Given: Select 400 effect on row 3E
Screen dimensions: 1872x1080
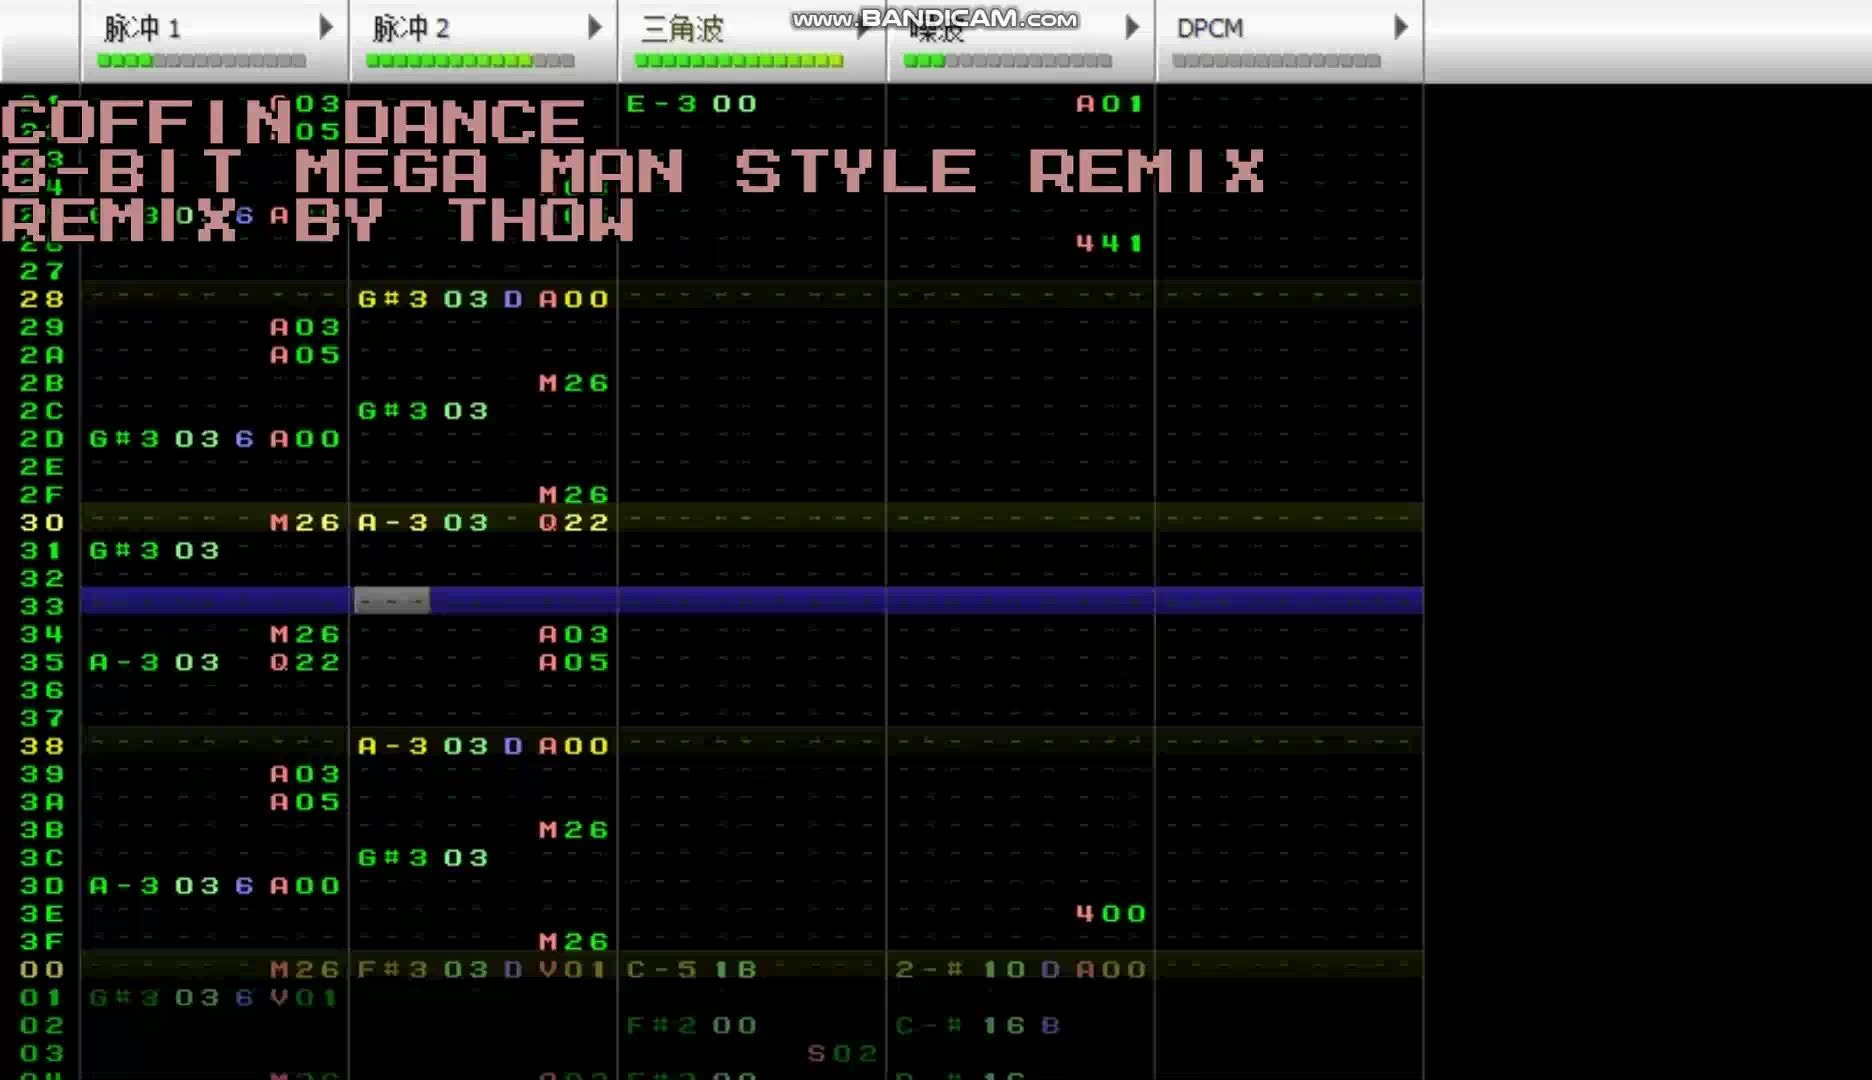Looking at the screenshot, I should pos(1111,914).
